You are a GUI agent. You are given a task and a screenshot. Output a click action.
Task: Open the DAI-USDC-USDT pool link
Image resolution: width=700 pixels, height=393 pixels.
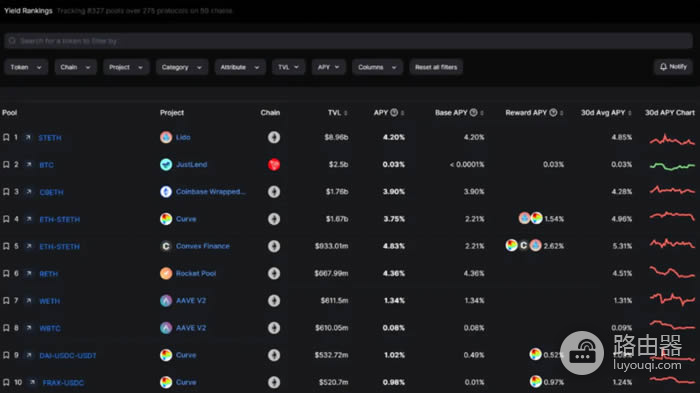point(68,355)
